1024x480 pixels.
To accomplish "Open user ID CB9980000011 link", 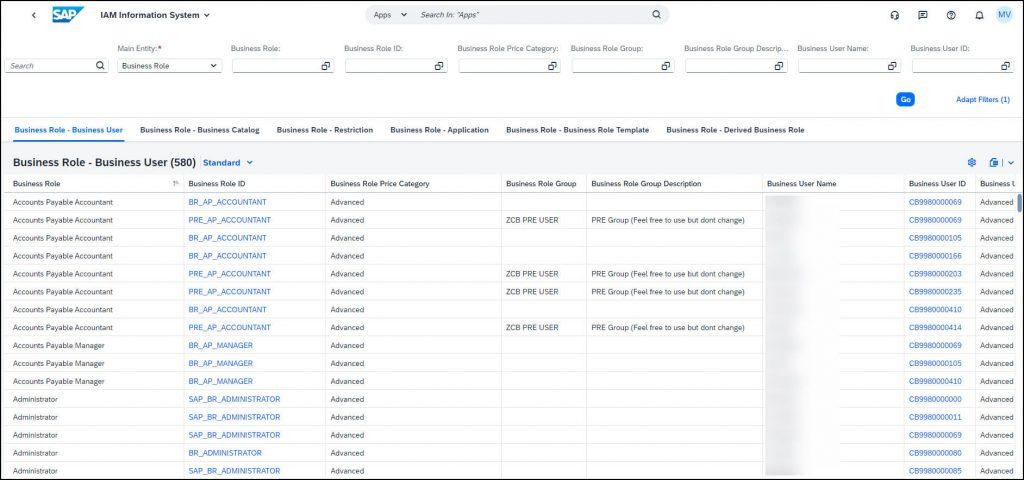I will pyautogui.click(x=935, y=417).
